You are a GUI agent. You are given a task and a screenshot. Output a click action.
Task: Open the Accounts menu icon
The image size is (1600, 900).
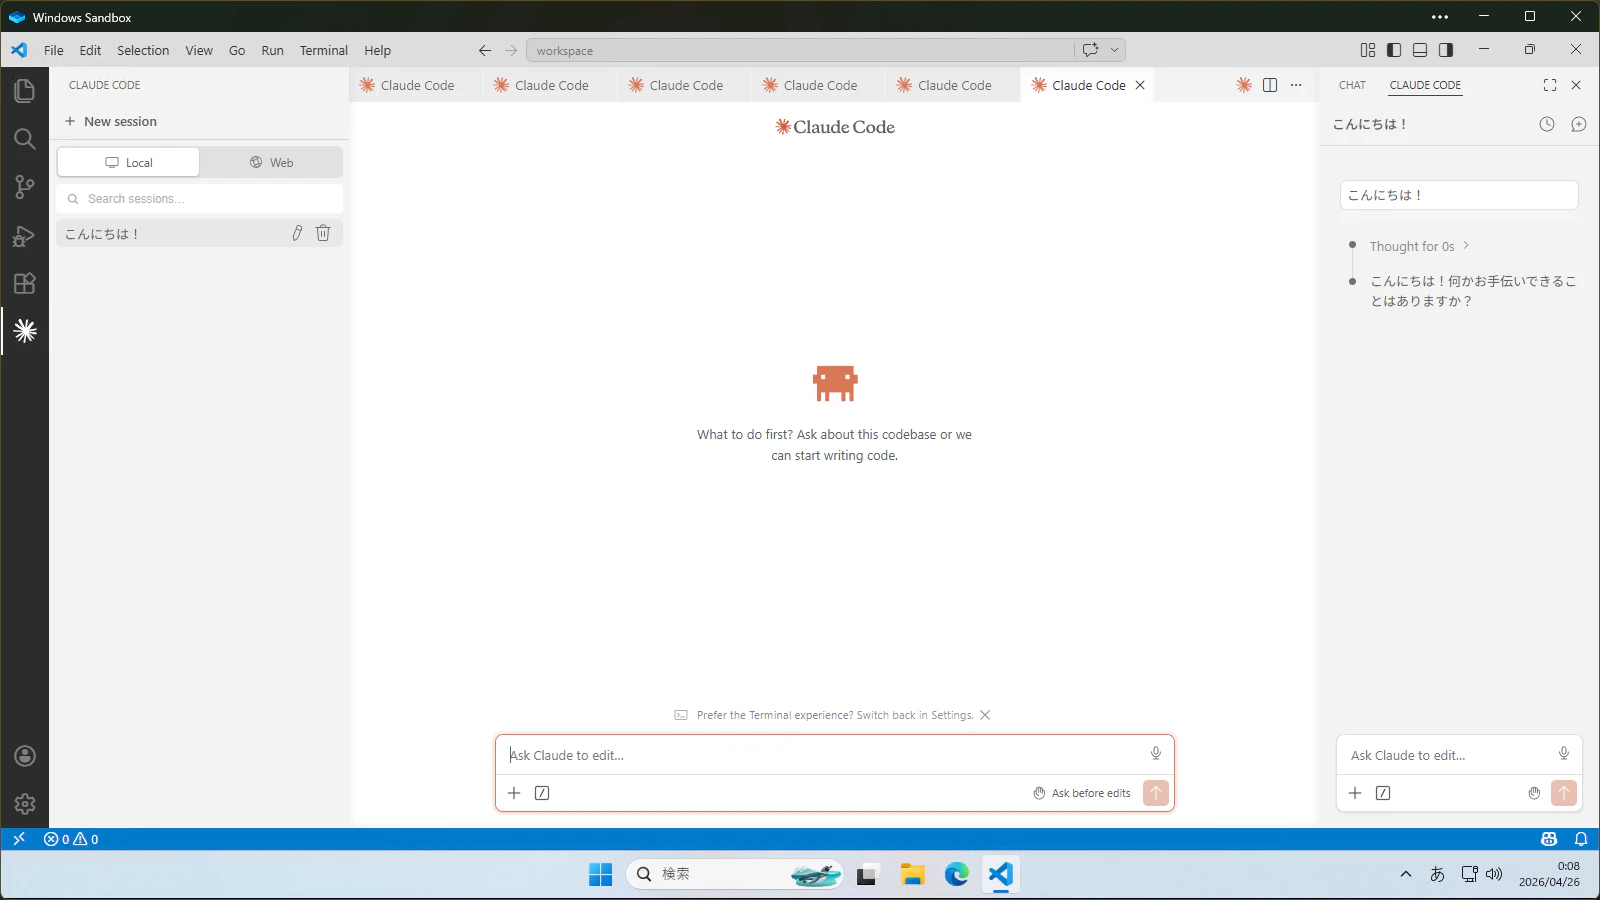pos(25,756)
